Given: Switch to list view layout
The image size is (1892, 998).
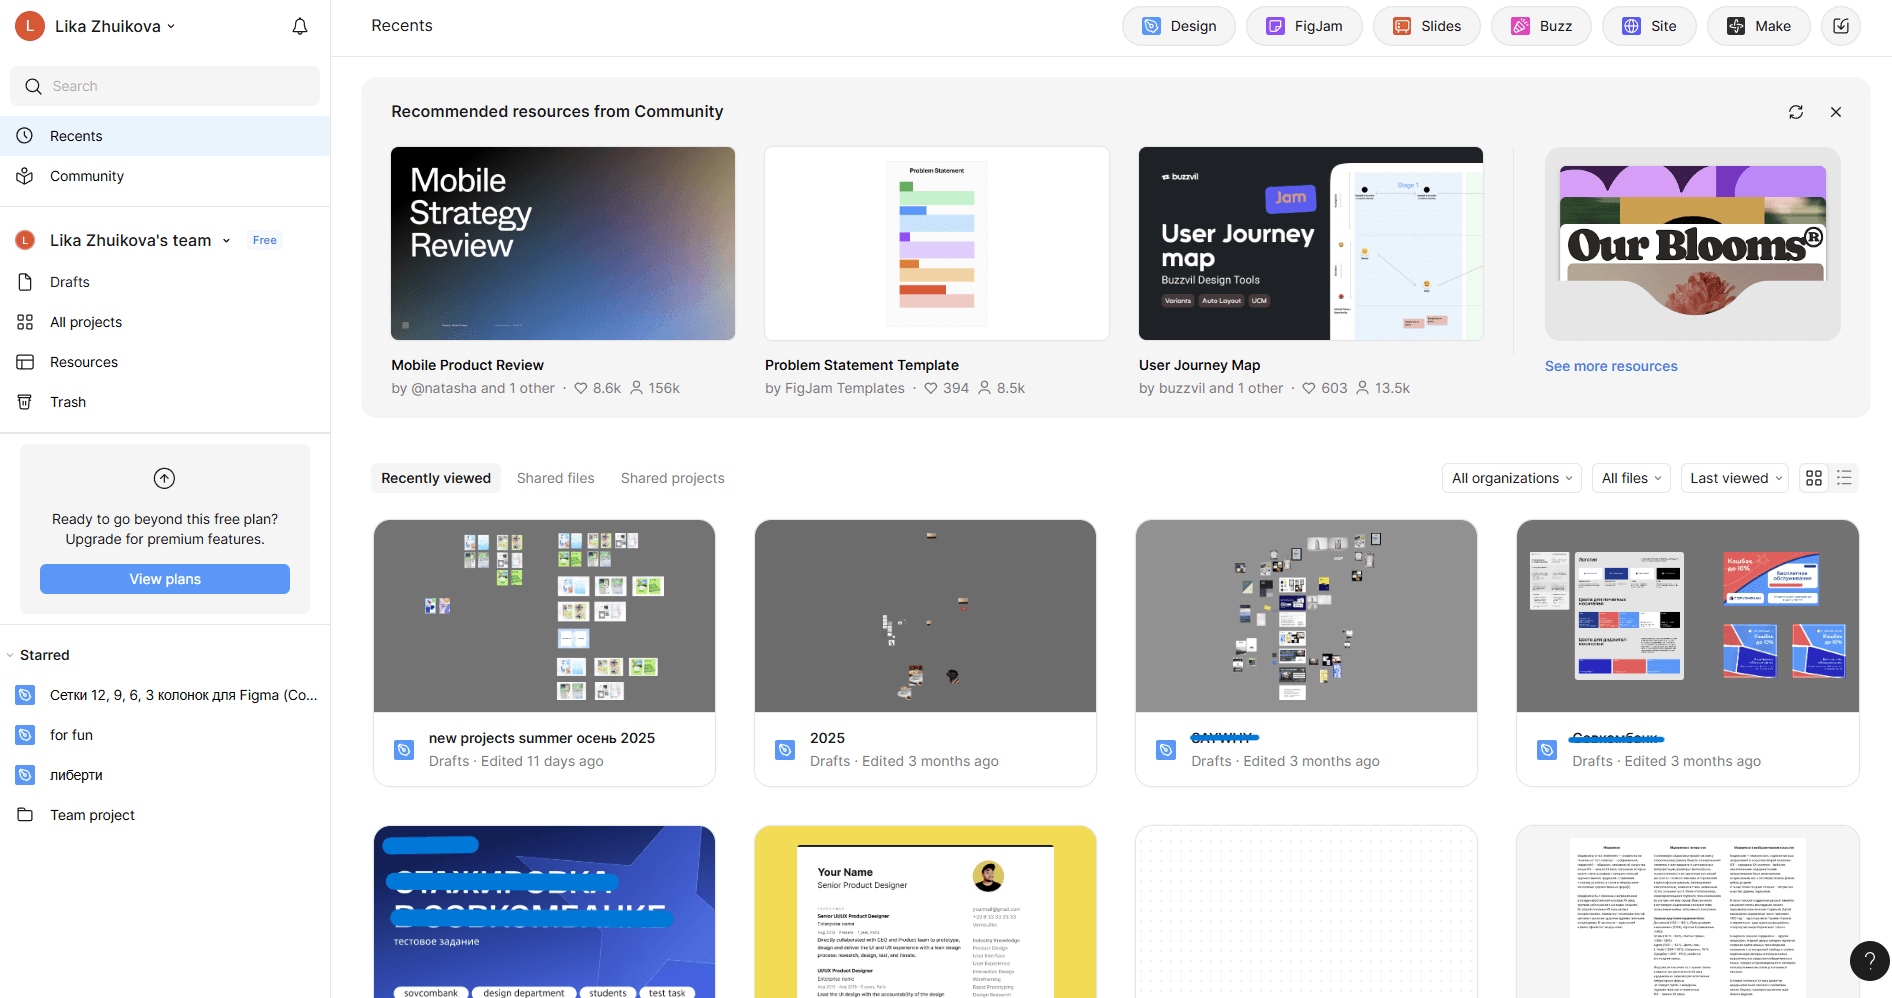Looking at the screenshot, I should tap(1845, 478).
